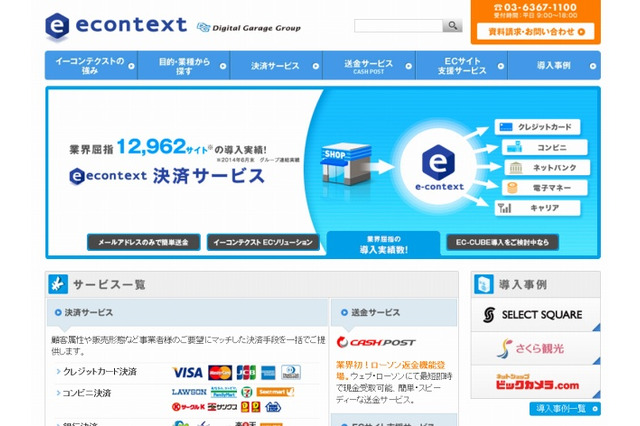Click the MasterCard logo
Viewport: 640px width, 426px height.
coord(220,373)
